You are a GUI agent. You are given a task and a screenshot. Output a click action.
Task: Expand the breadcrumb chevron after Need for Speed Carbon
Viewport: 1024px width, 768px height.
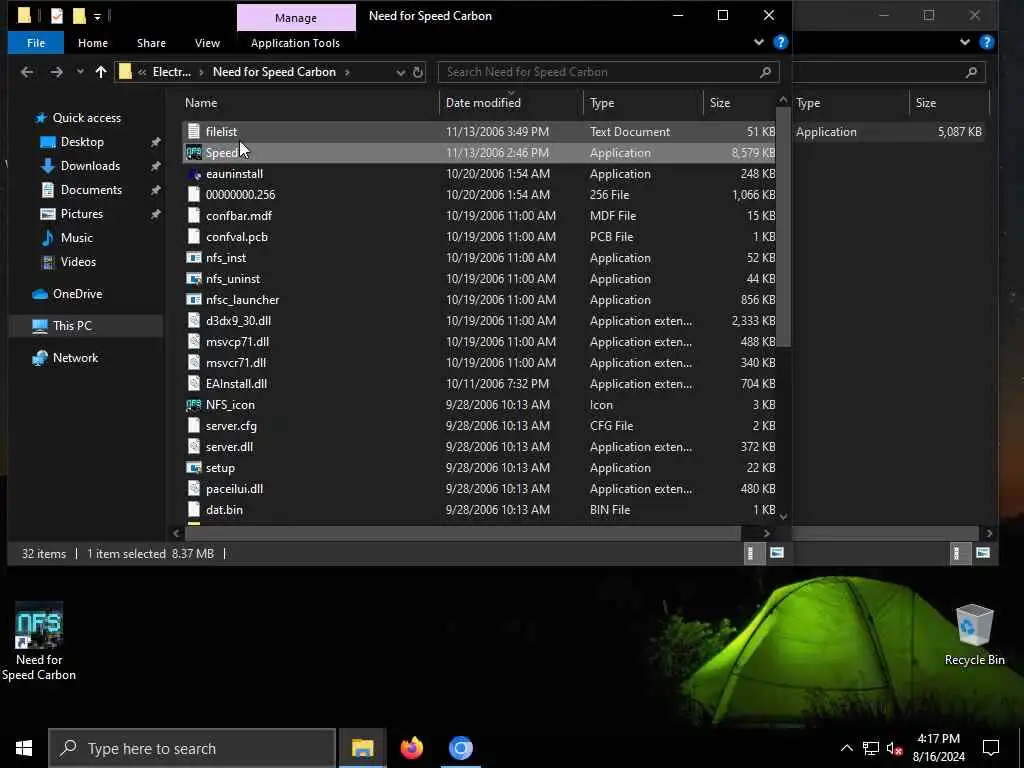click(x=347, y=72)
